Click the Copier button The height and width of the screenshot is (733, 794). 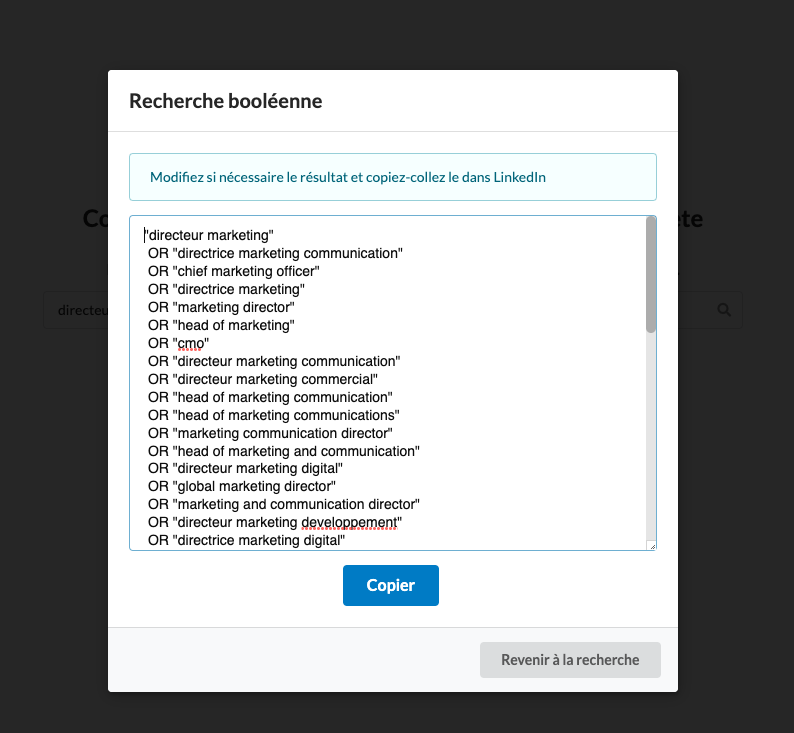[x=390, y=585]
